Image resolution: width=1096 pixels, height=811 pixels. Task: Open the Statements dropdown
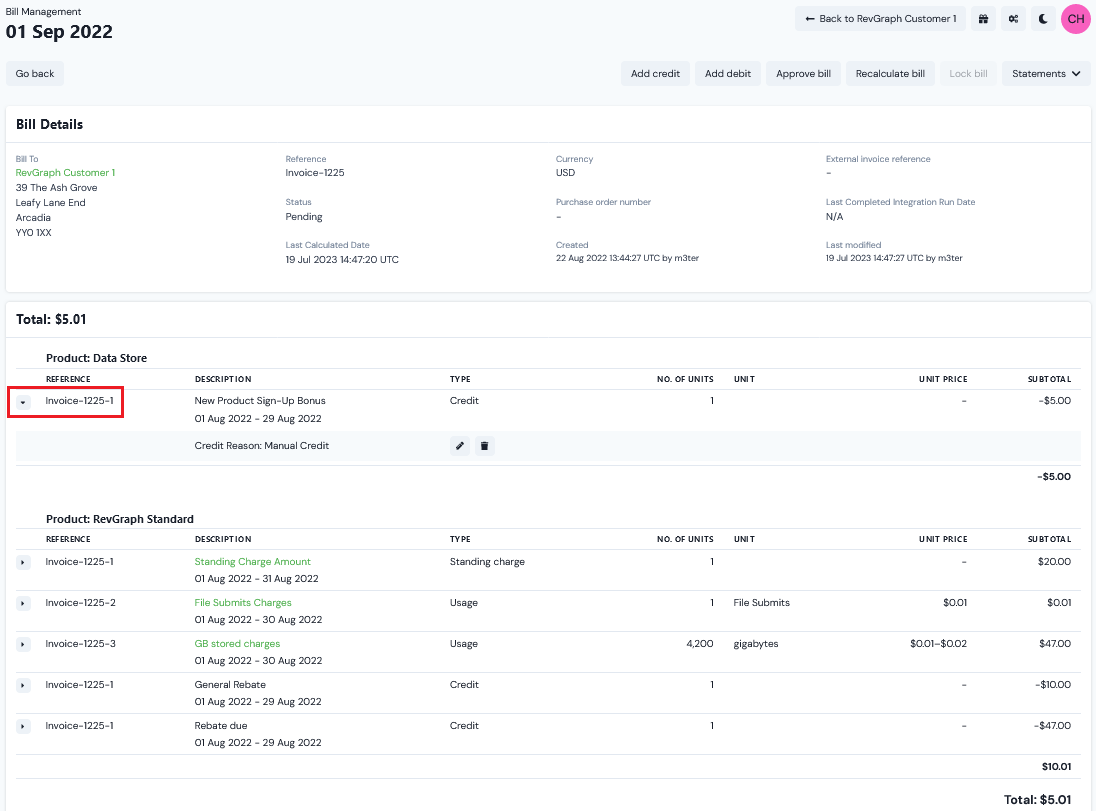point(1046,73)
